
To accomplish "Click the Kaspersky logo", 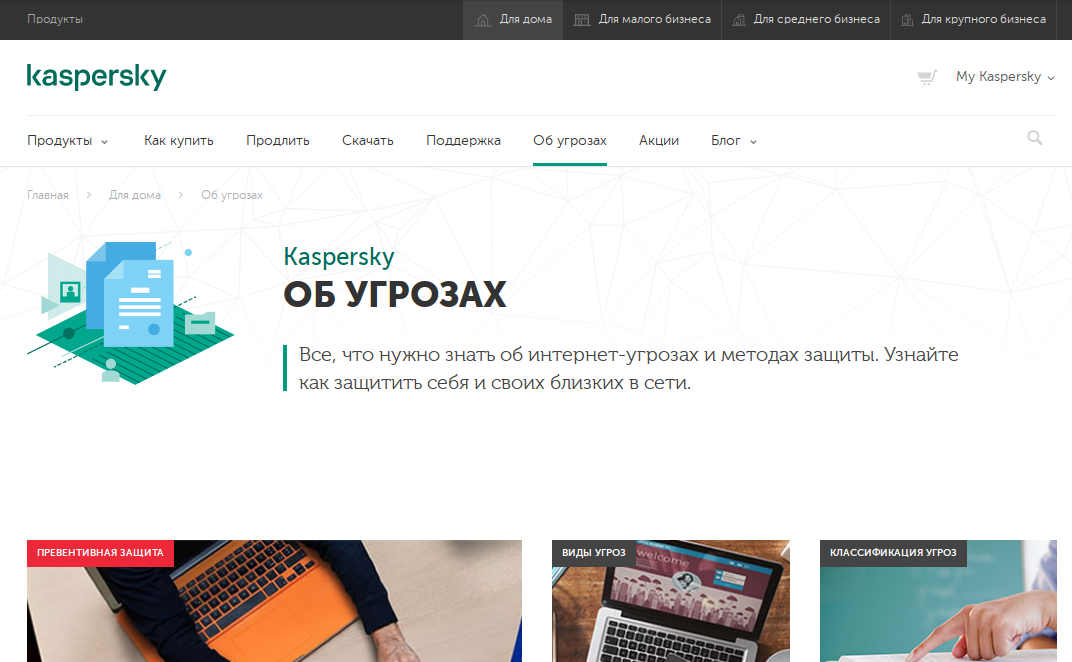I will pos(96,77).
